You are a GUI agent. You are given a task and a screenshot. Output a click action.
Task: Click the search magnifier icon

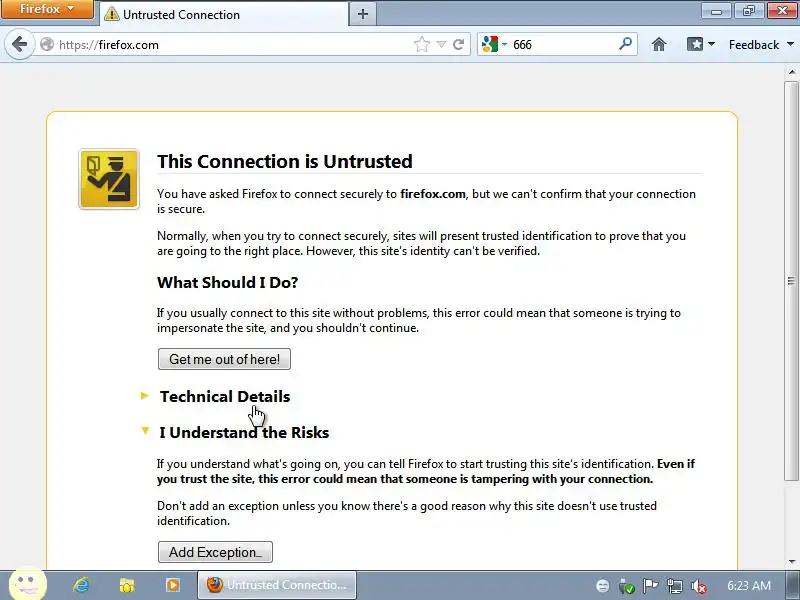coord(626,44)
